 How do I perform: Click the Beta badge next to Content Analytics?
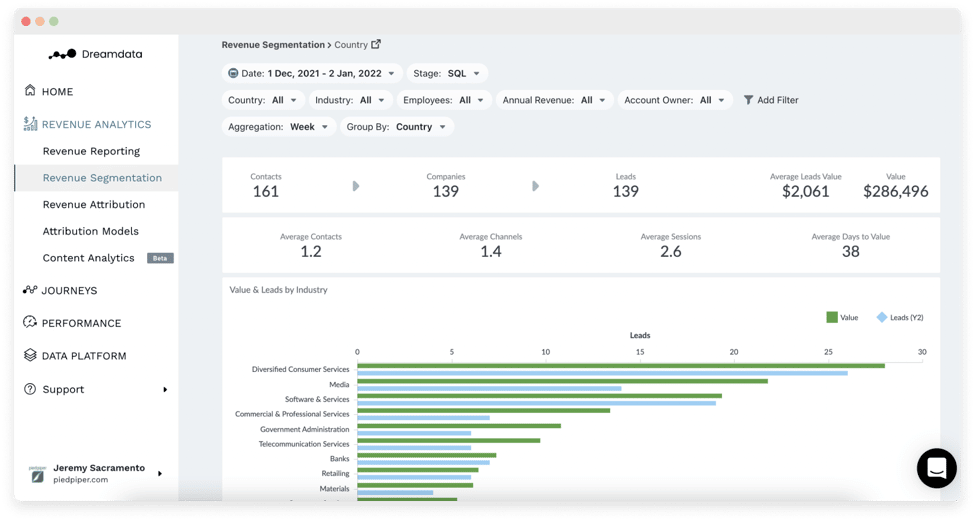pos(160,258)
